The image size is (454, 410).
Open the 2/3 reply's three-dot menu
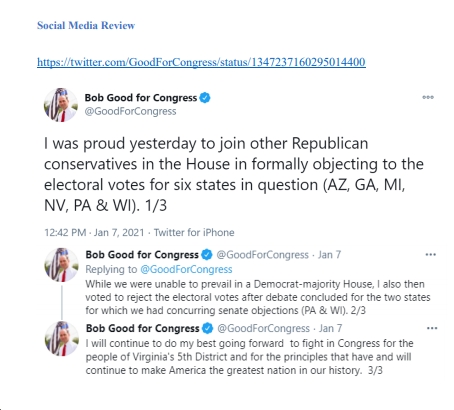(431, 255)
